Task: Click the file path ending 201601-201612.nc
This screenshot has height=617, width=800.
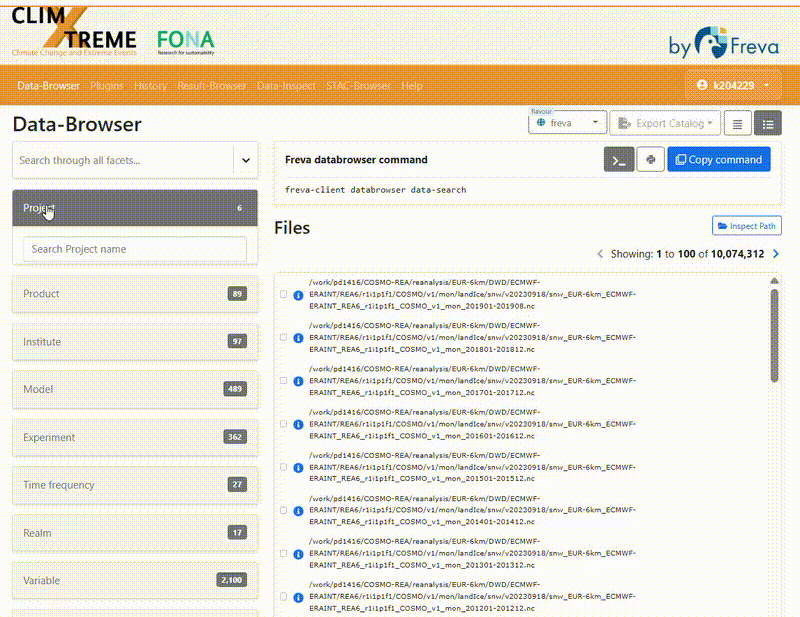Action: click(x=472, y=424)
